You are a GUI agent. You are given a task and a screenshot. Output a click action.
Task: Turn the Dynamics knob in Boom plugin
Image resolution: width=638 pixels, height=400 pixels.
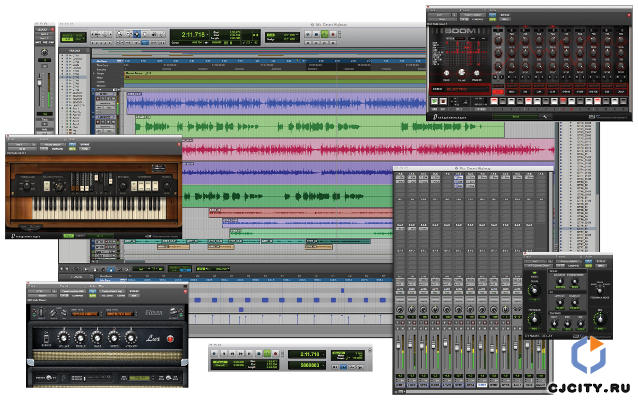(476, 74)
